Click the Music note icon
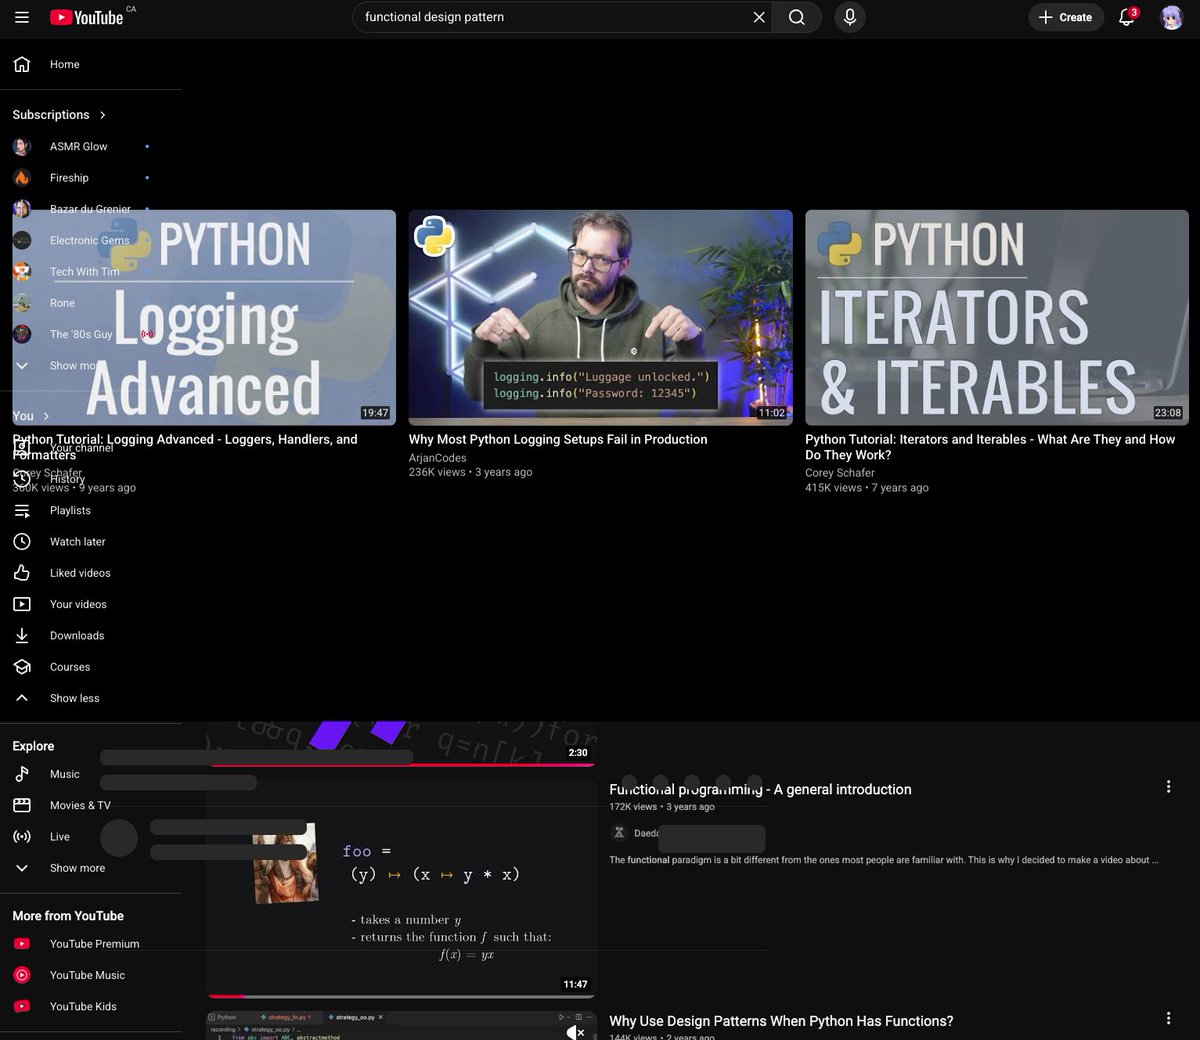This screenshot has height=1040, width=1200. click(x=22, y=774)
